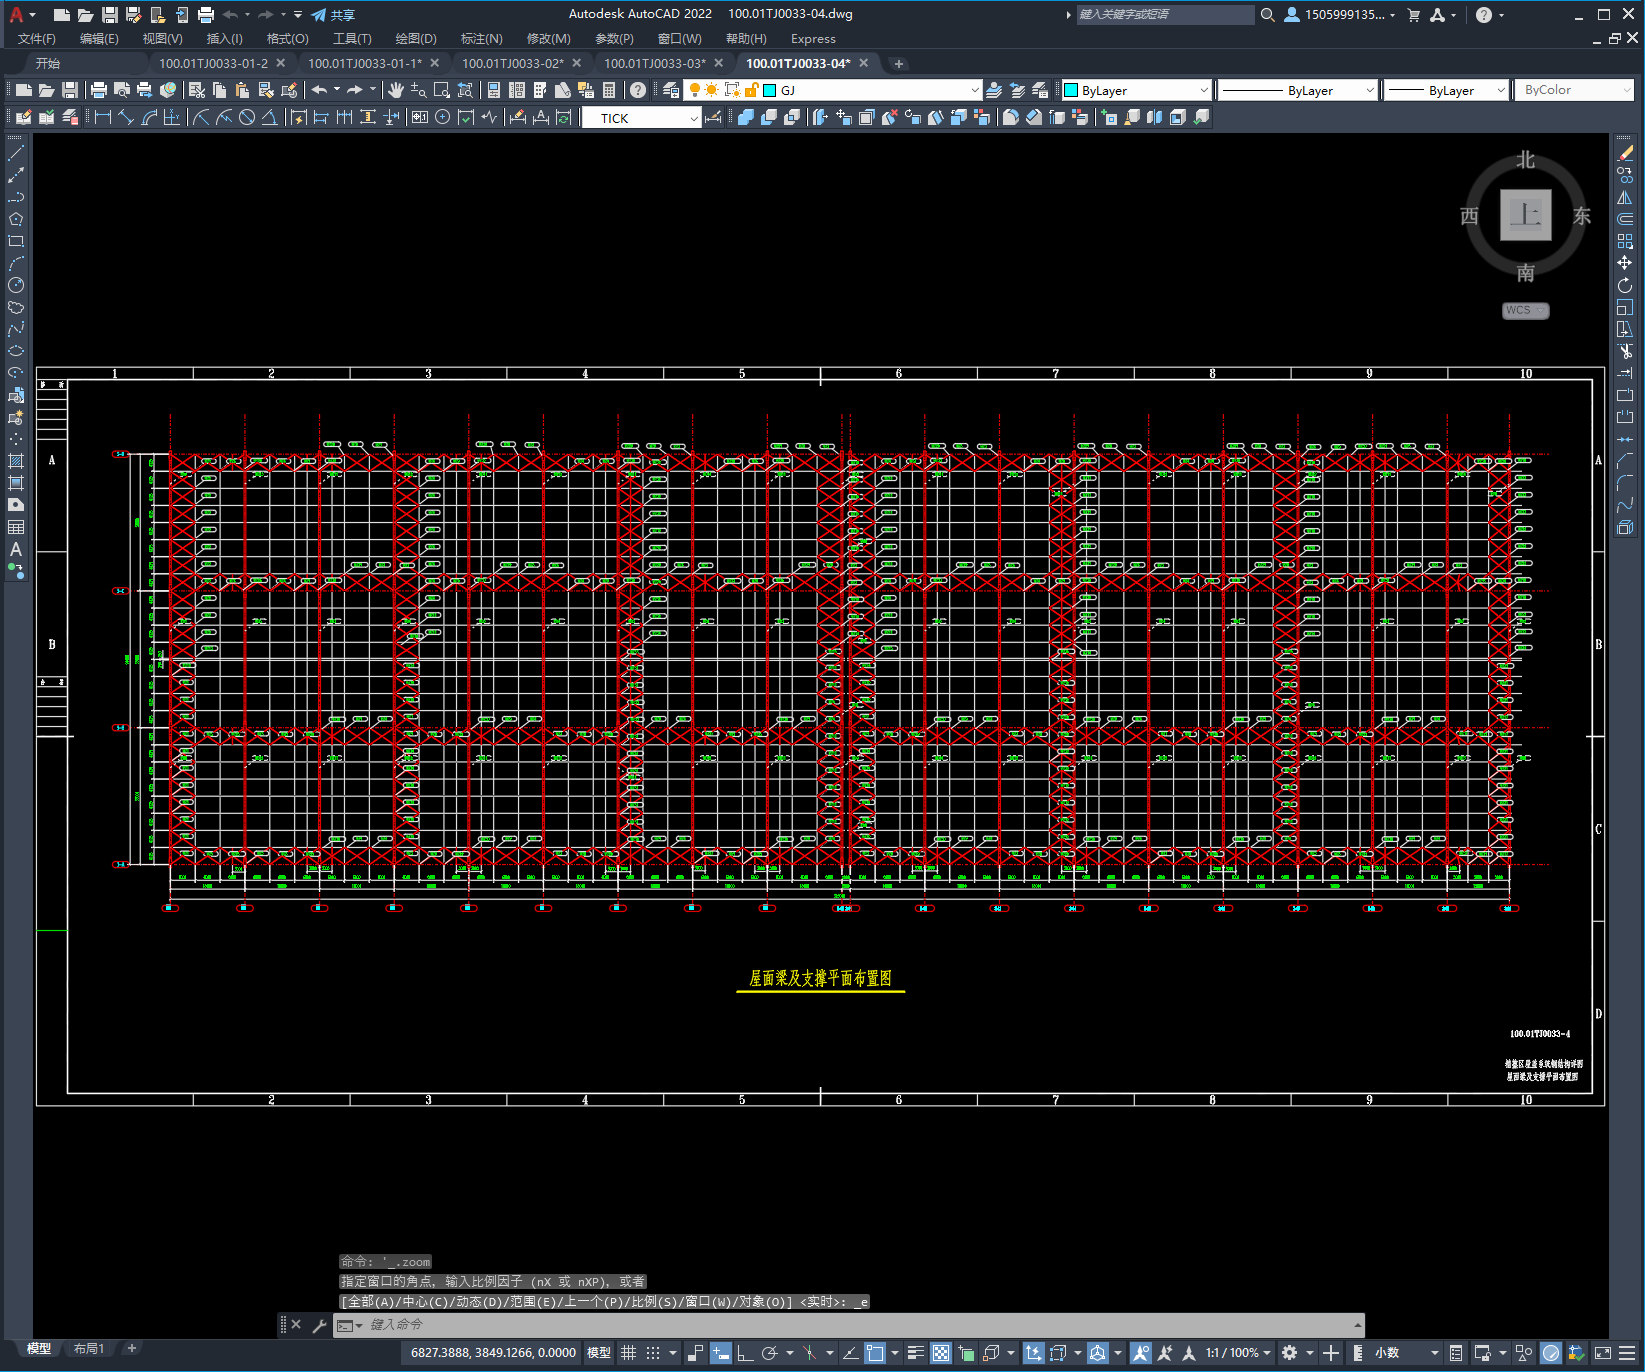Open the ByColor plot style dropdown
This screenshot has width=1645, height=1372.
point(1626,90)
